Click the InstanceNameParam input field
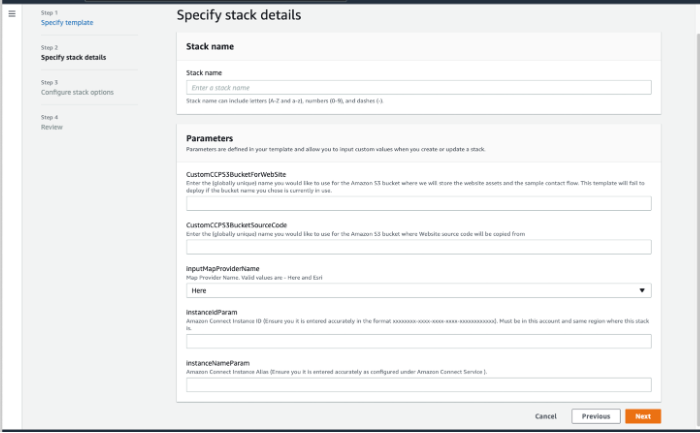 click(418, 384)
